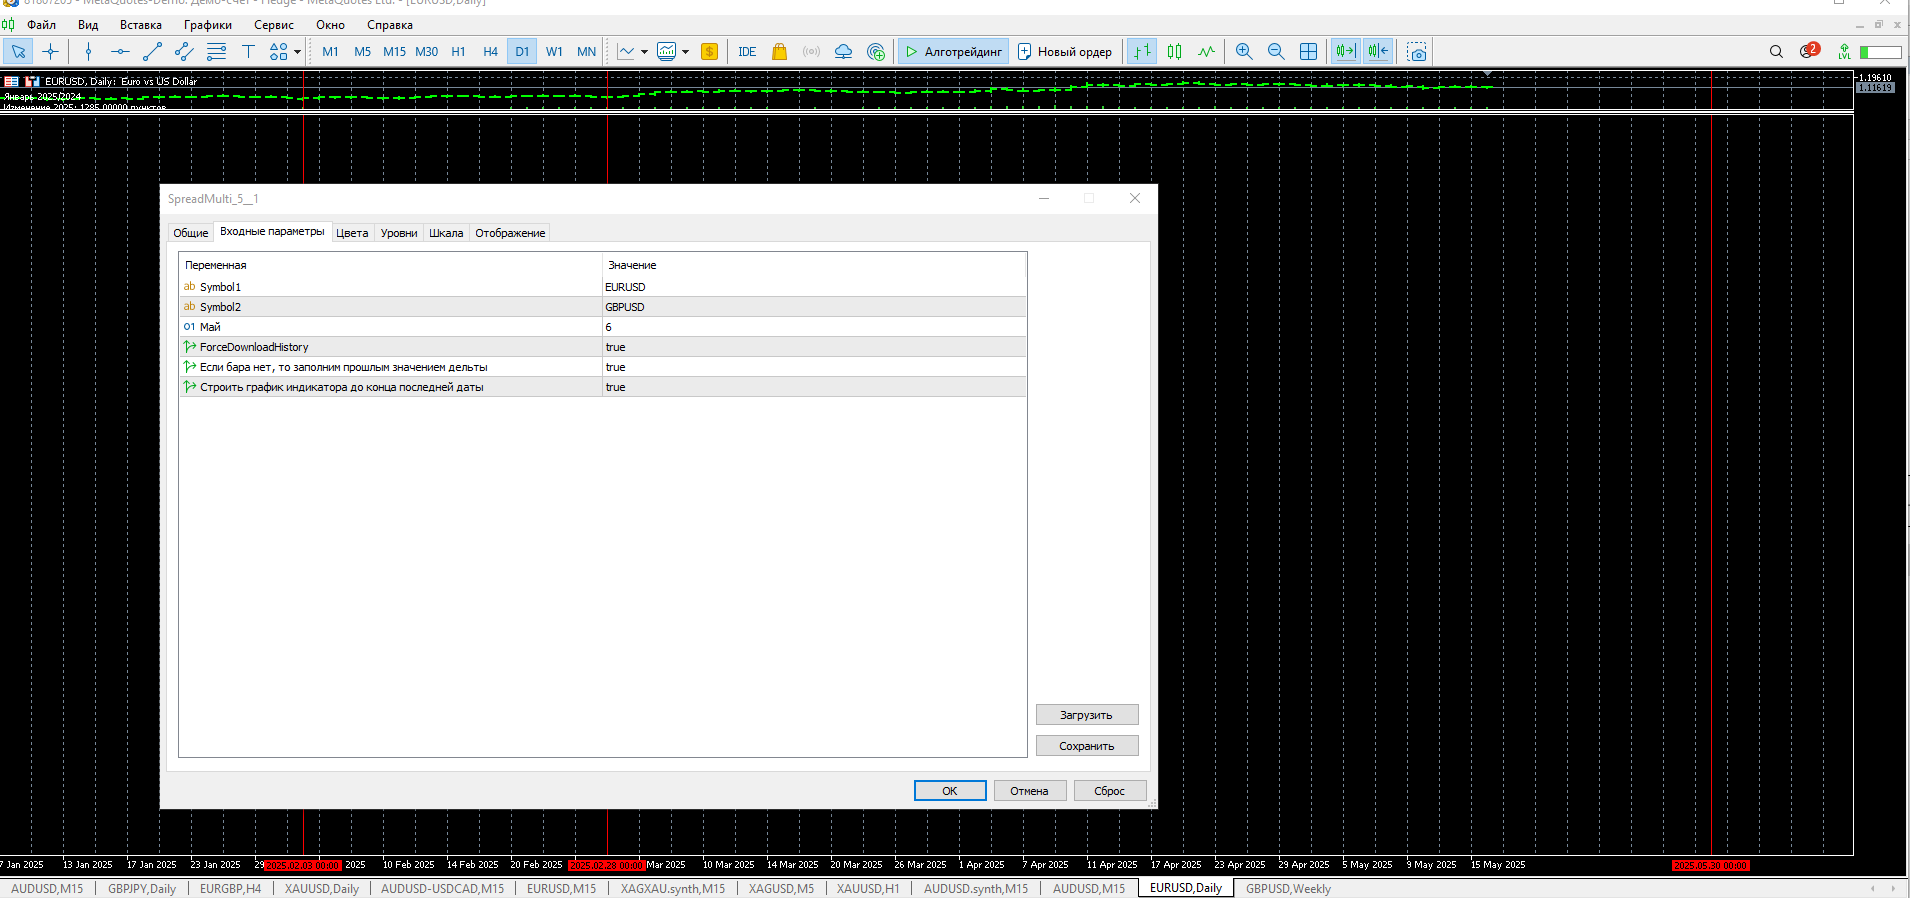Open the search magnifier icon

1776,52
